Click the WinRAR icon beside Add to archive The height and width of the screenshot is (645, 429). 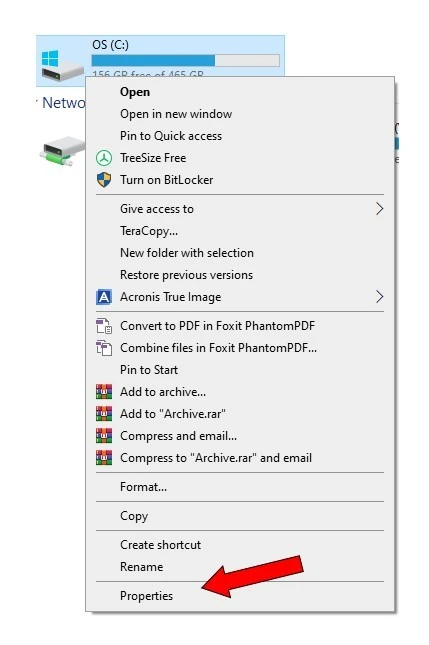pyautogui.click(x=104, y=392)
